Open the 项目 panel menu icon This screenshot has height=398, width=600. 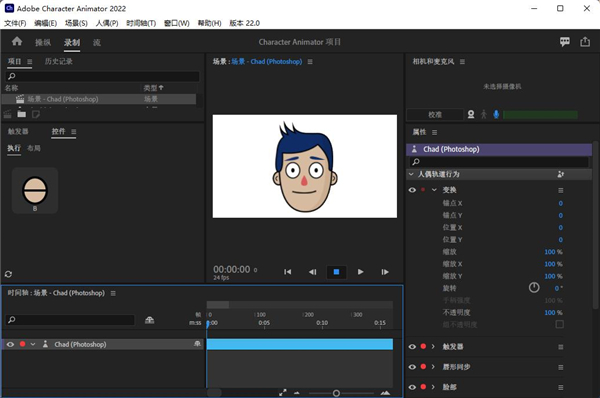[x=30, y=62]
